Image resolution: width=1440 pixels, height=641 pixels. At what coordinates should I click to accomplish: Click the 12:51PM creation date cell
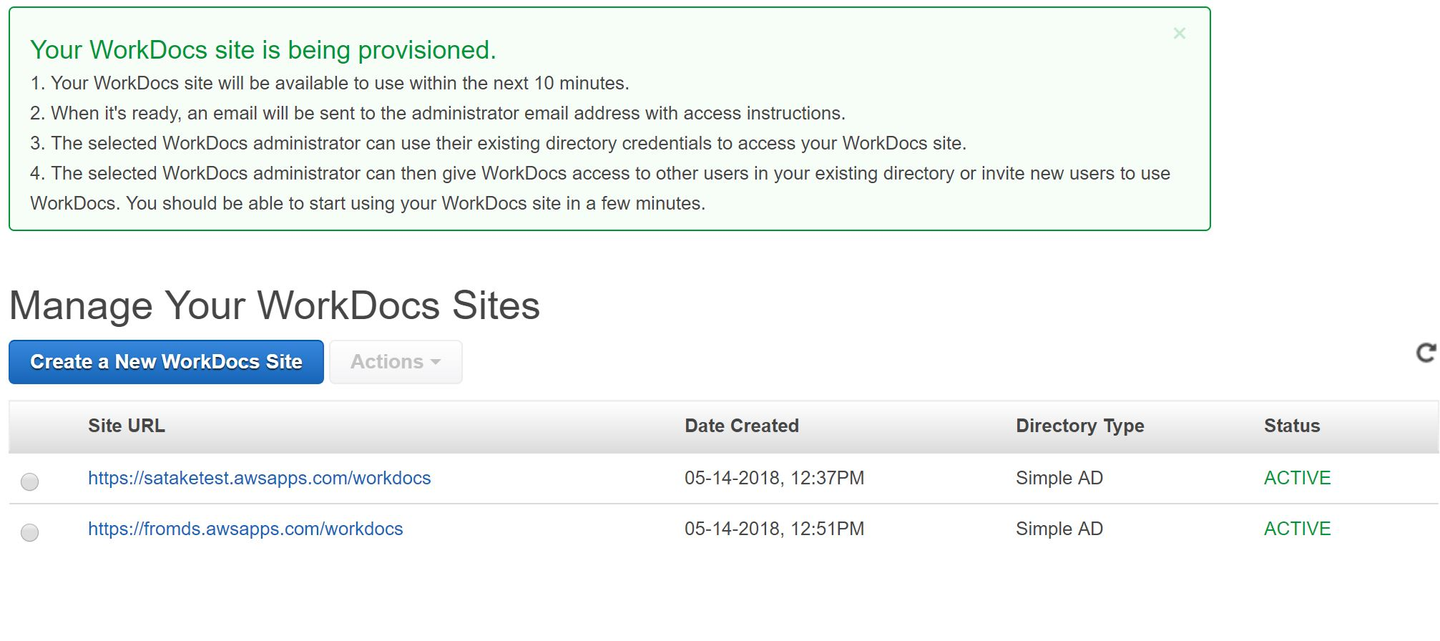[x=774, y=529]
